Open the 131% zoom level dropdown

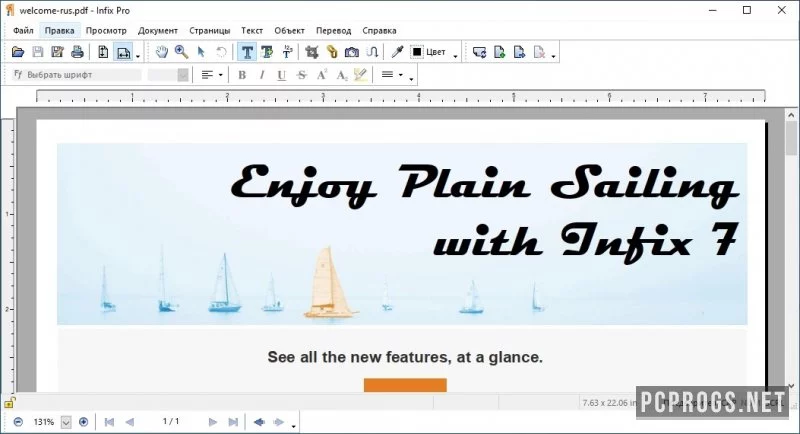click(66, 422)
